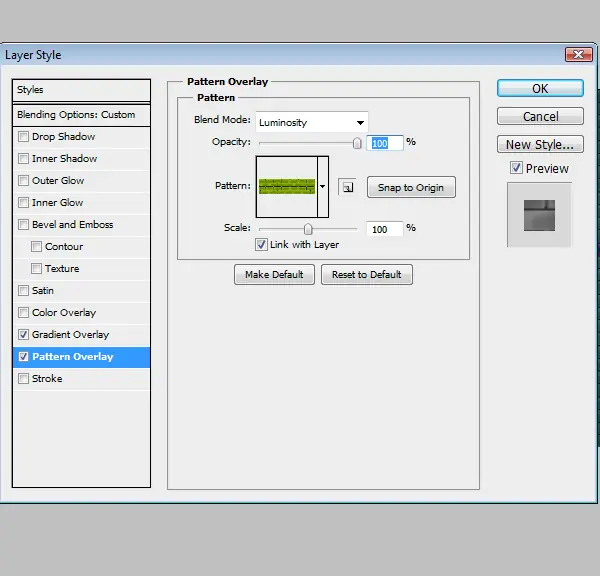
Task: Enable Bevel and Emboss checkbox
Action: (23, 224)
